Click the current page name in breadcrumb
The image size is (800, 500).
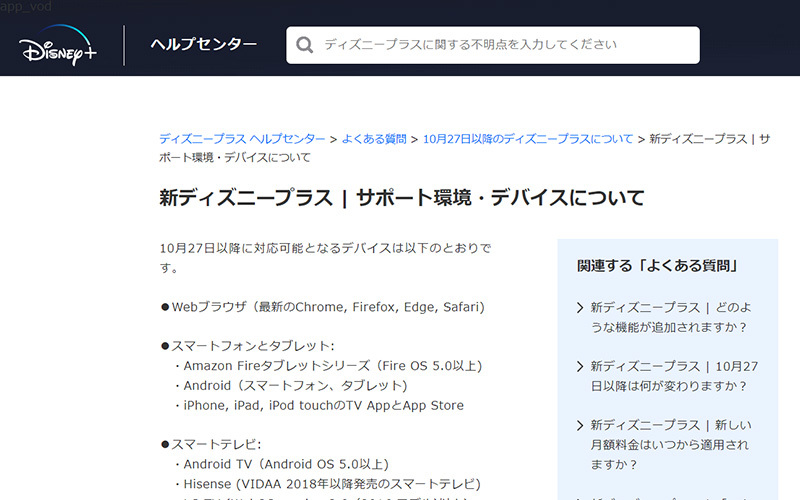pos(708,139)
